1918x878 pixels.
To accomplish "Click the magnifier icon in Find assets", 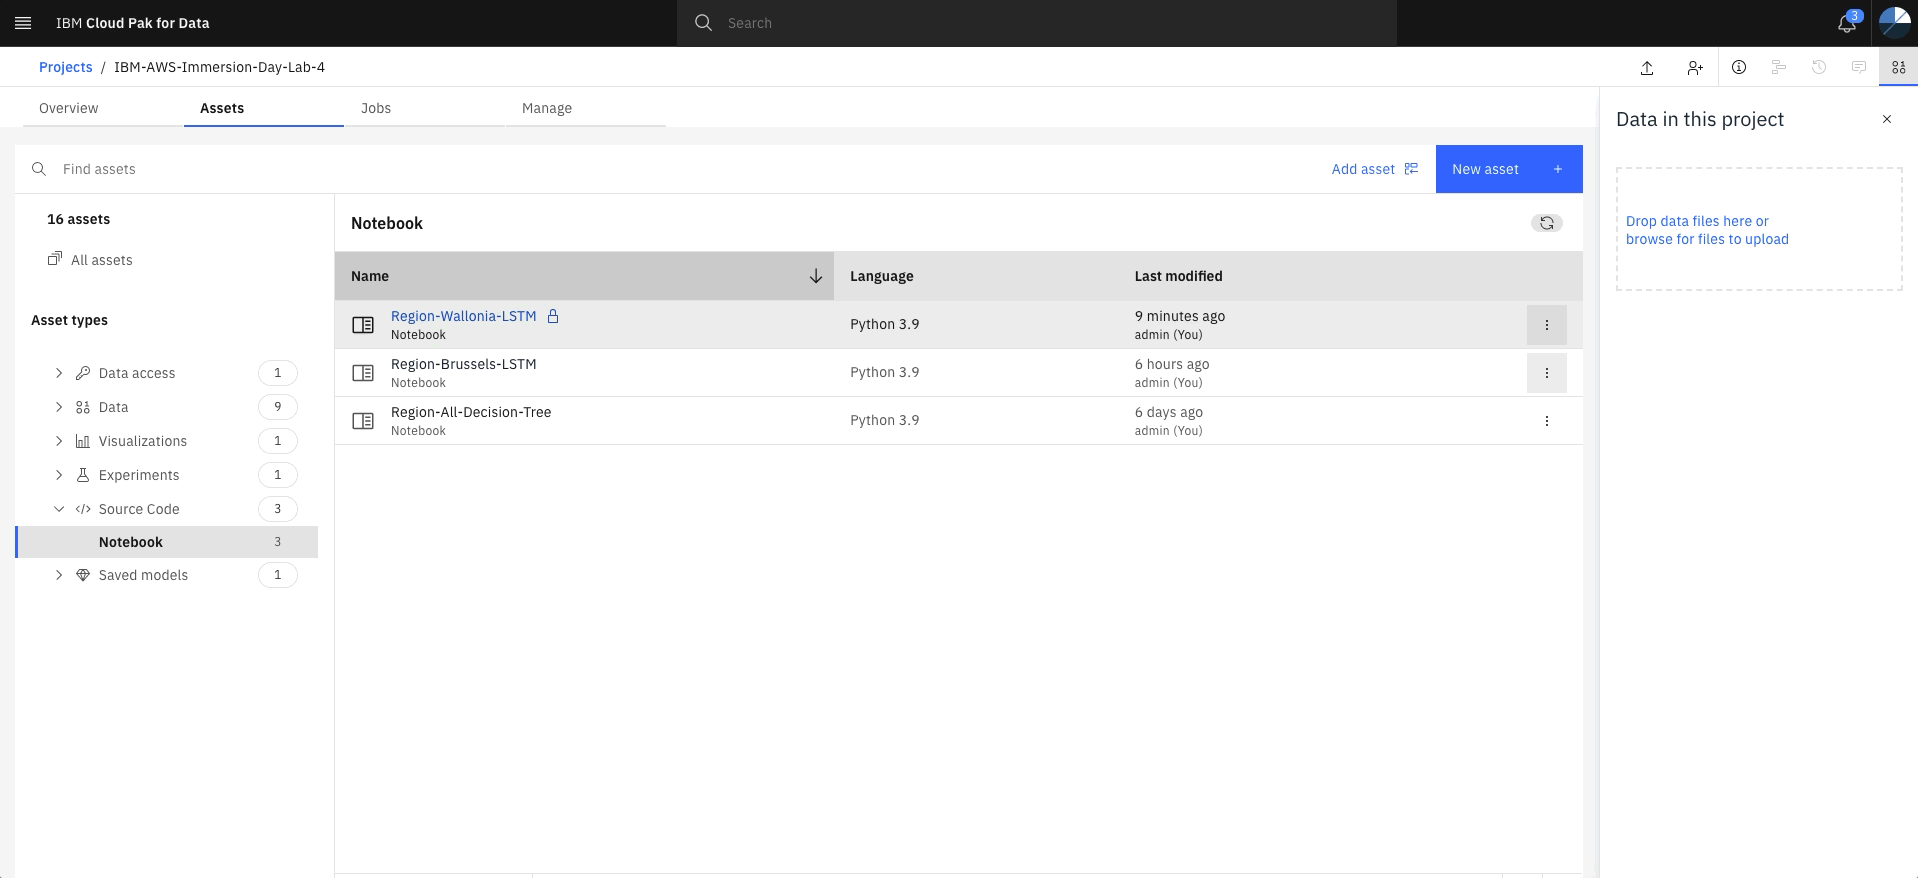I will (x=39, y=169).
